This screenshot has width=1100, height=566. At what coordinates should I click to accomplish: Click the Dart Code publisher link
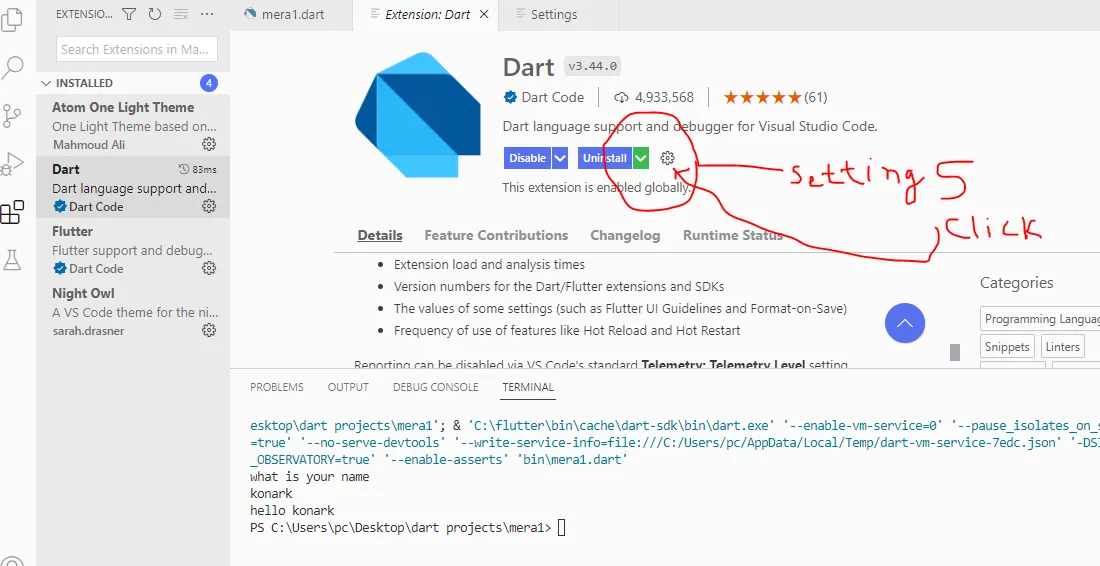[x=553, y=97]
